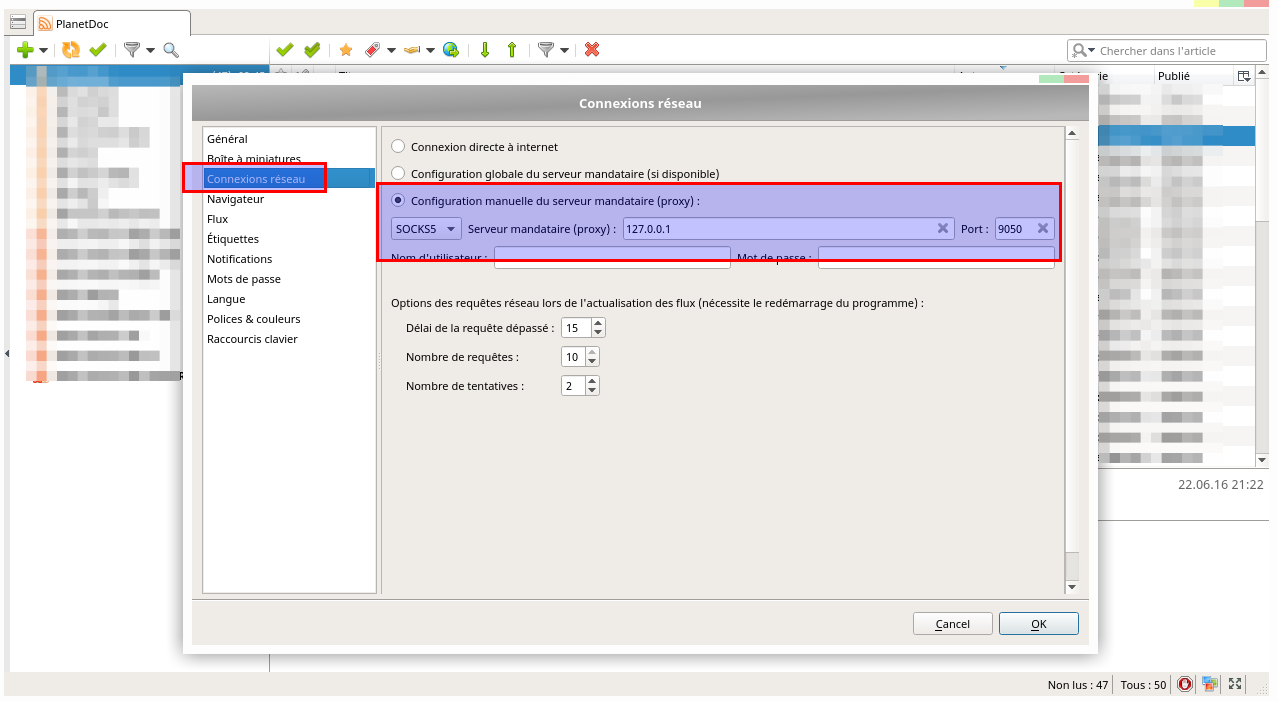Open the feed filter dropdown arrow

point(150,50)
